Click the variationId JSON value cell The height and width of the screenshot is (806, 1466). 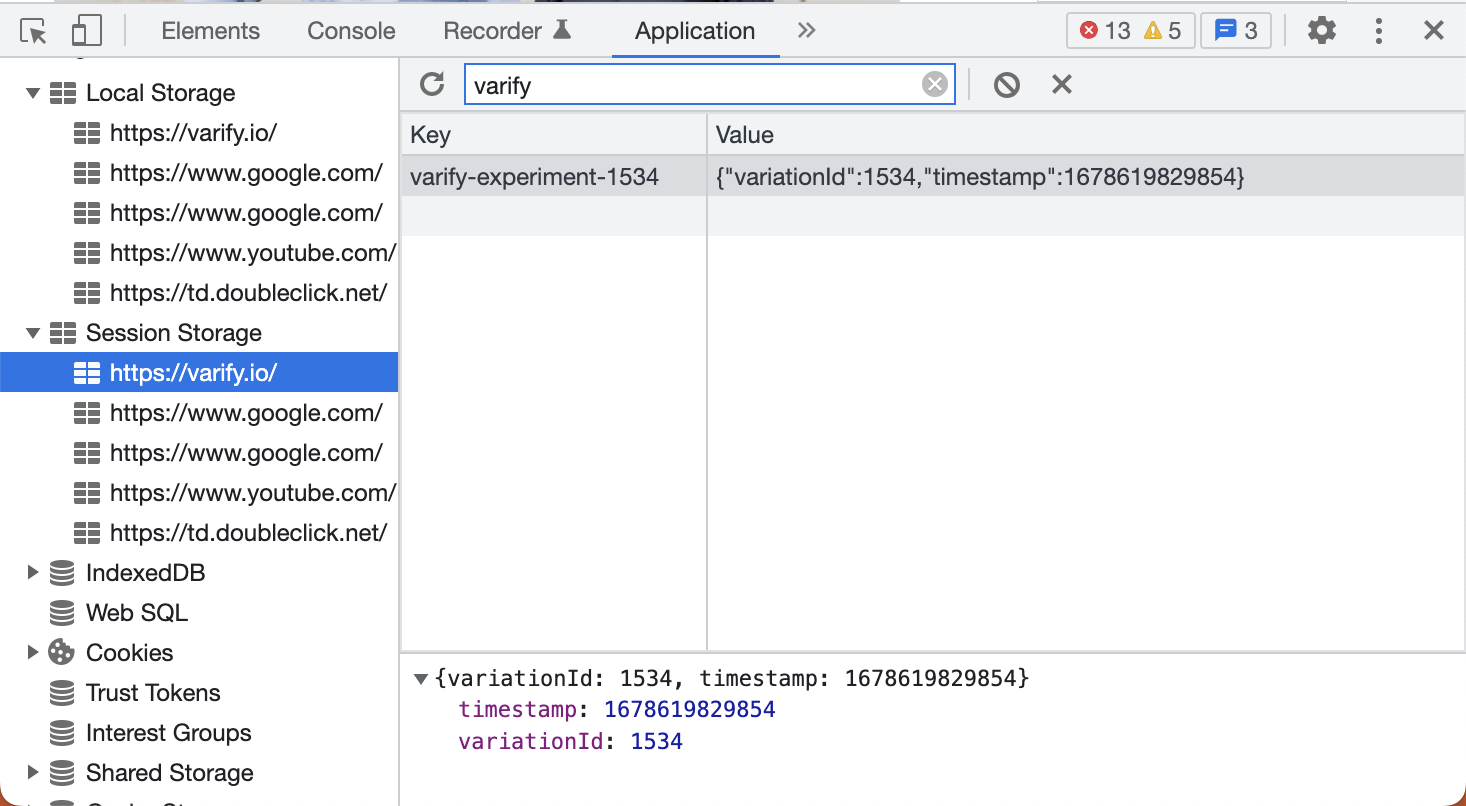1086,177
